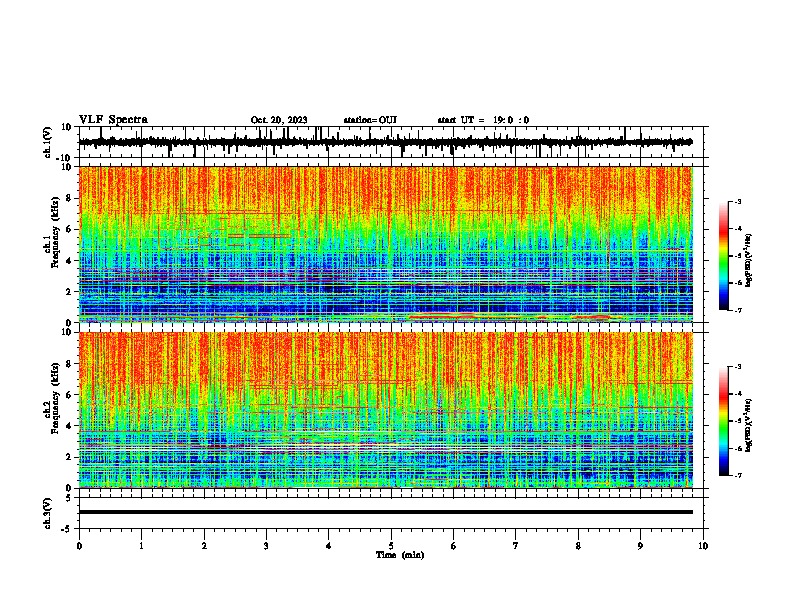Click the "2" kHz tick on ch.2 frequency axis
Viewport: 792px width, 612px height.
[70, 457]
